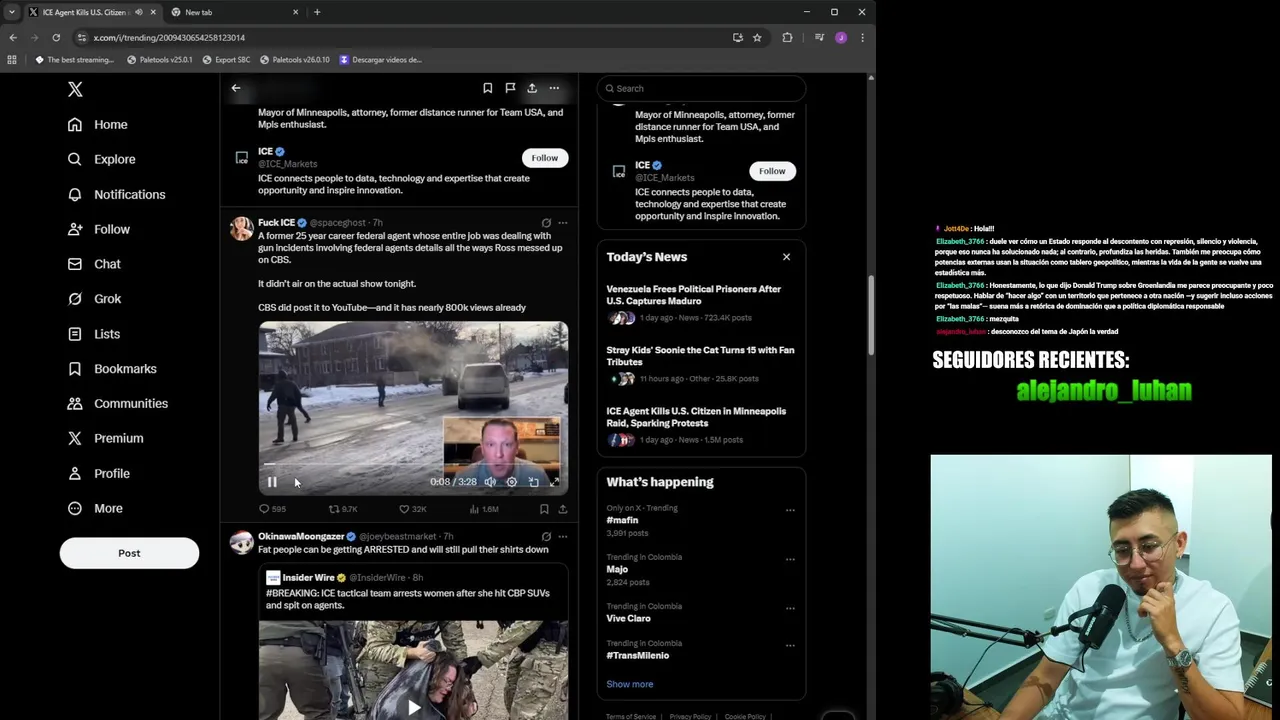Follow ICE in the right column card
The height and width of the screenshot is (720, 1280).
[x=772, y=171]
